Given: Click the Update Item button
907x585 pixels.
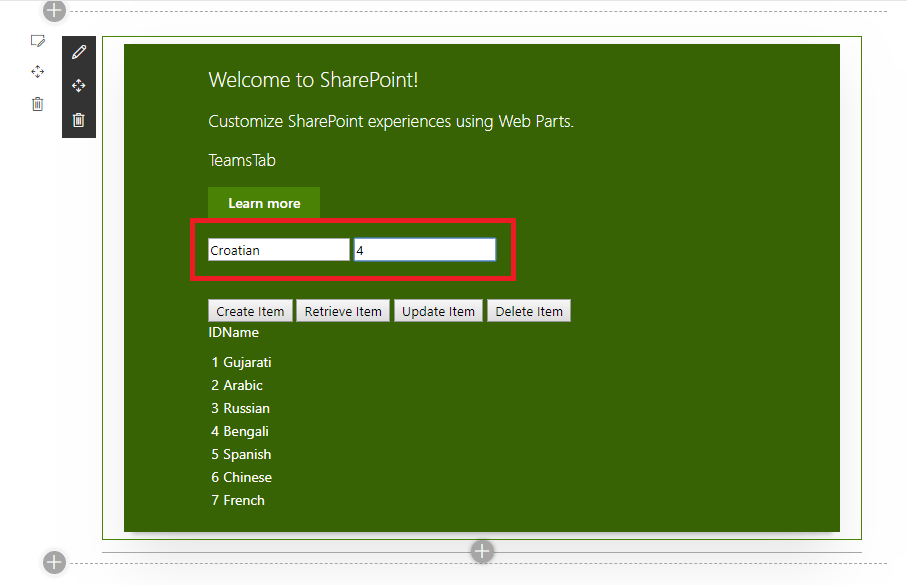Looking at the screenshot, I should coord(438,311).
